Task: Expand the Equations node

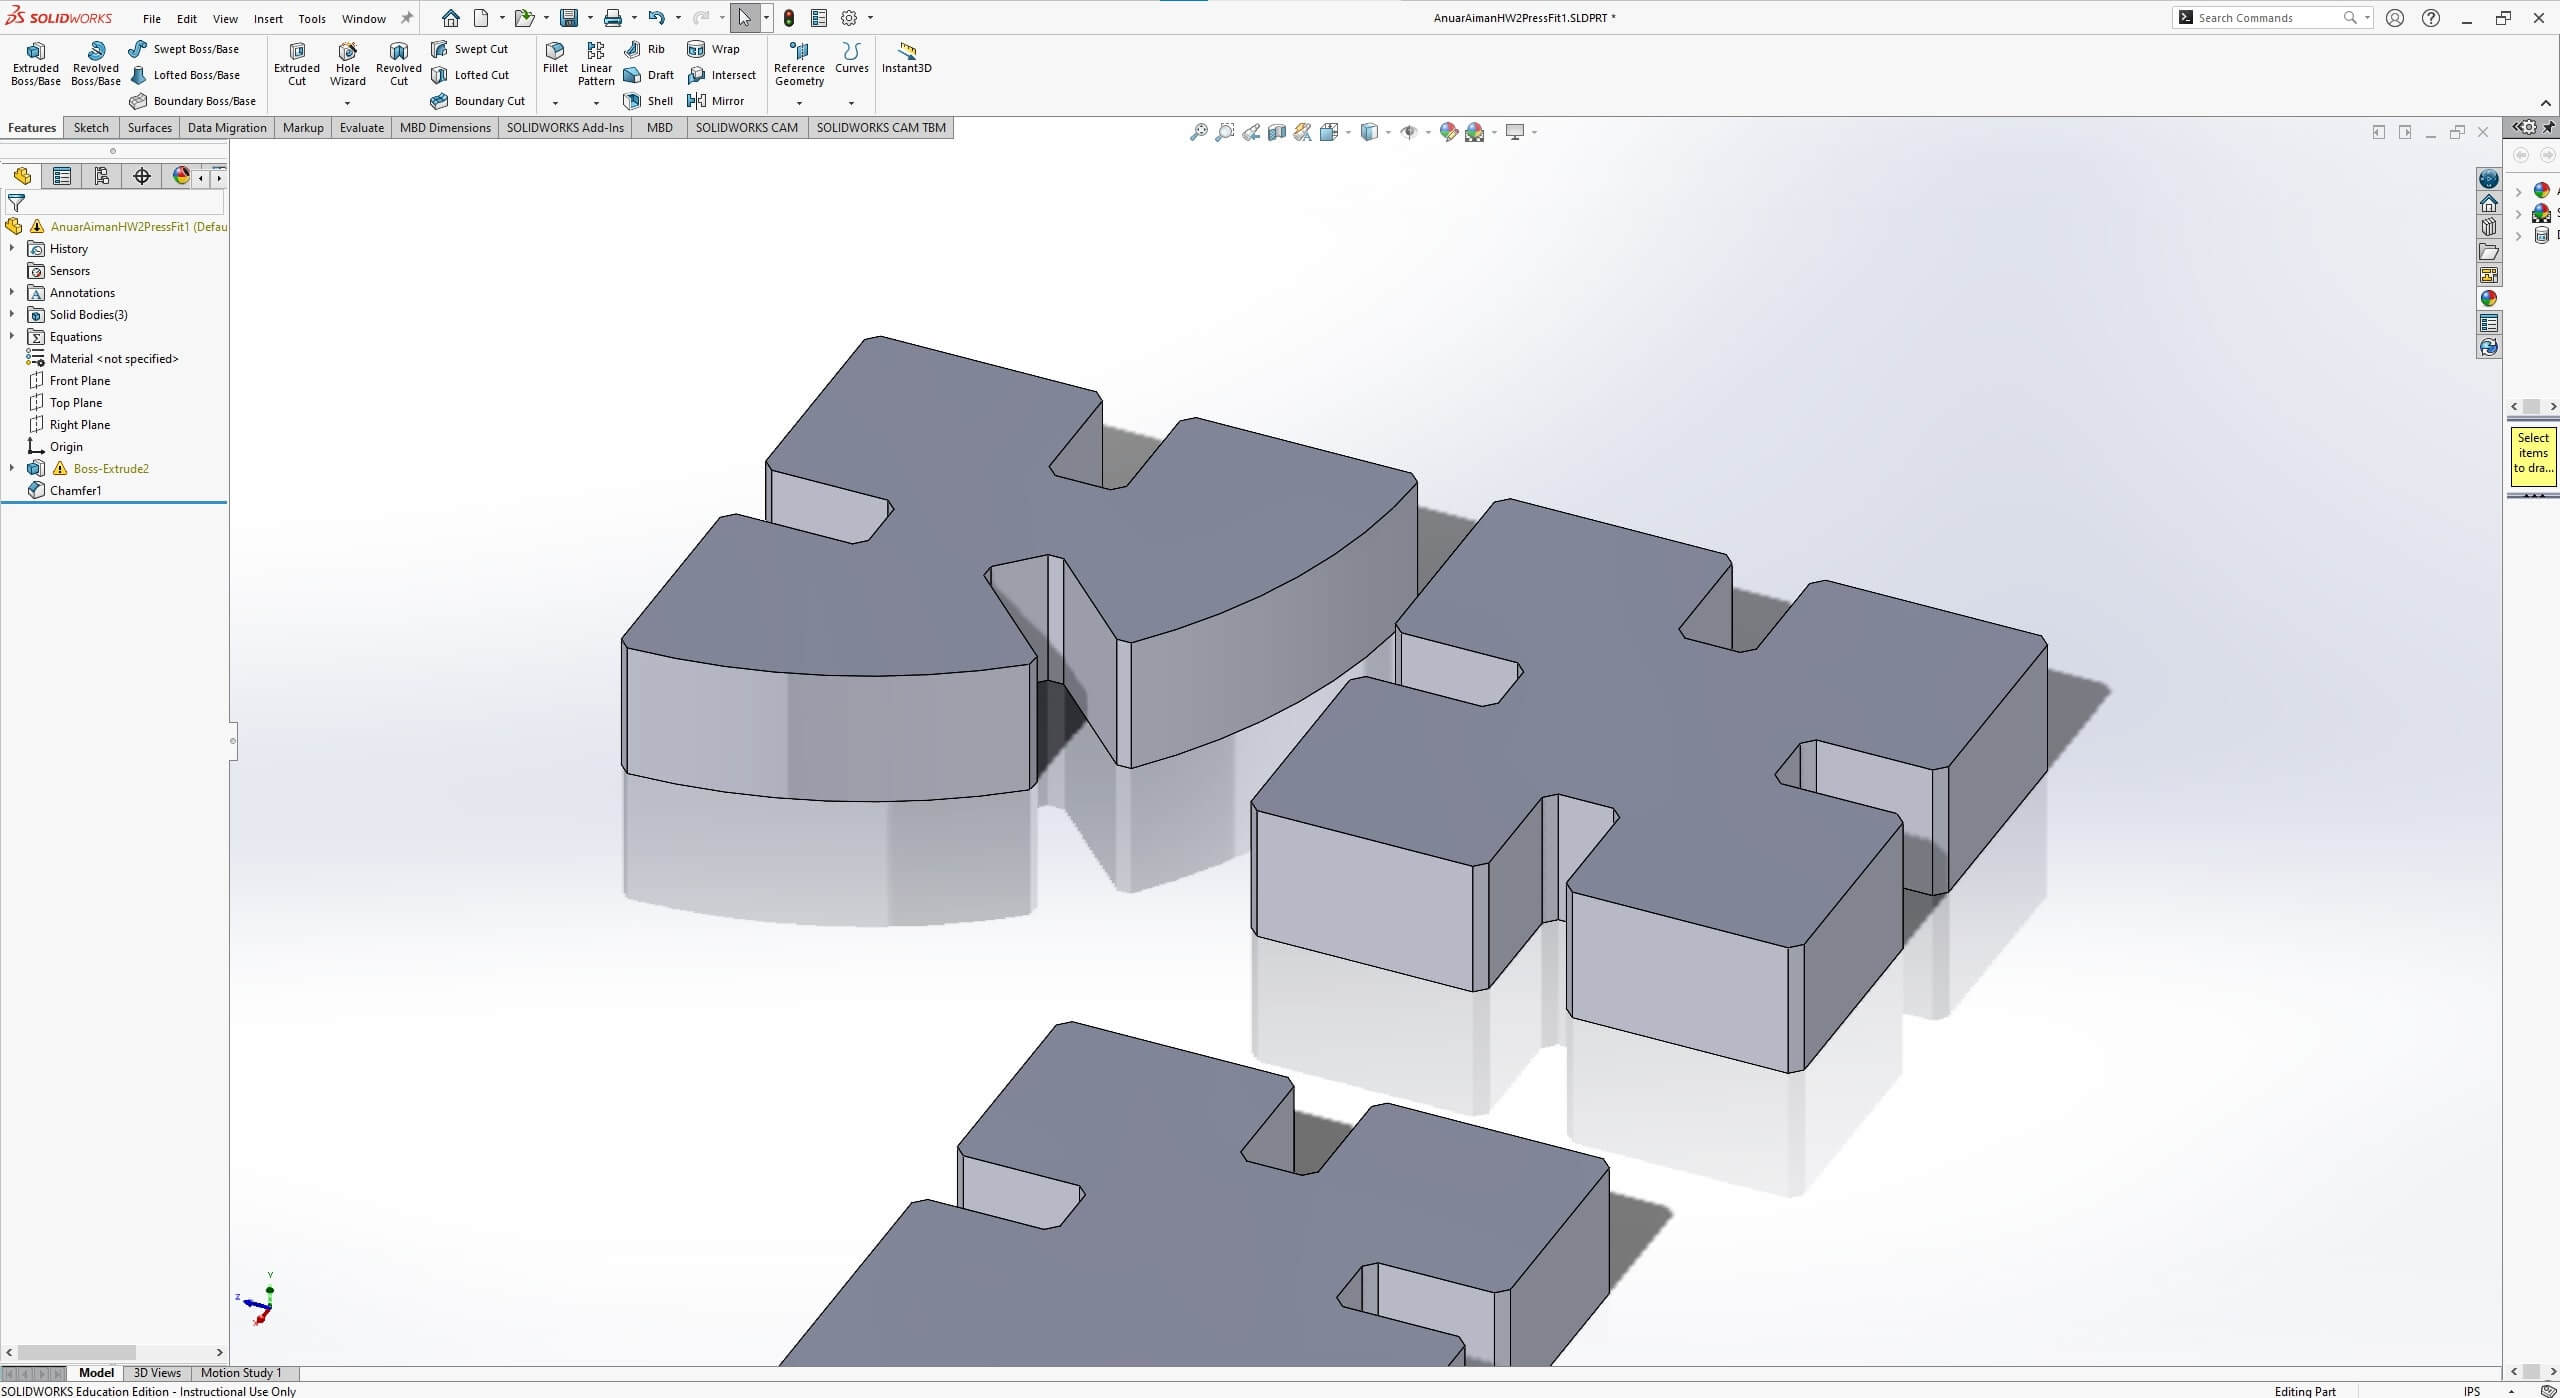Action: tap(12, 336)
